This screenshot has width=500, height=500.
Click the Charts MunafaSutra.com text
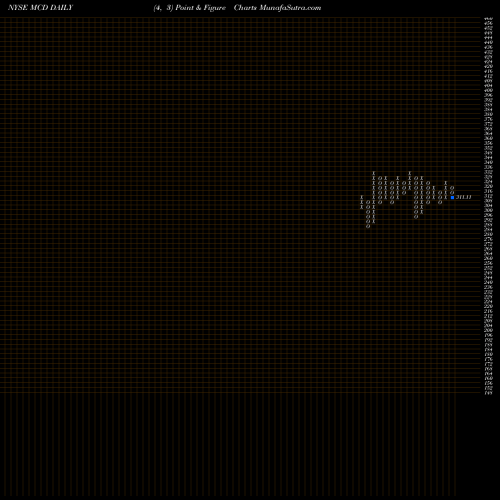click(277, 8)
